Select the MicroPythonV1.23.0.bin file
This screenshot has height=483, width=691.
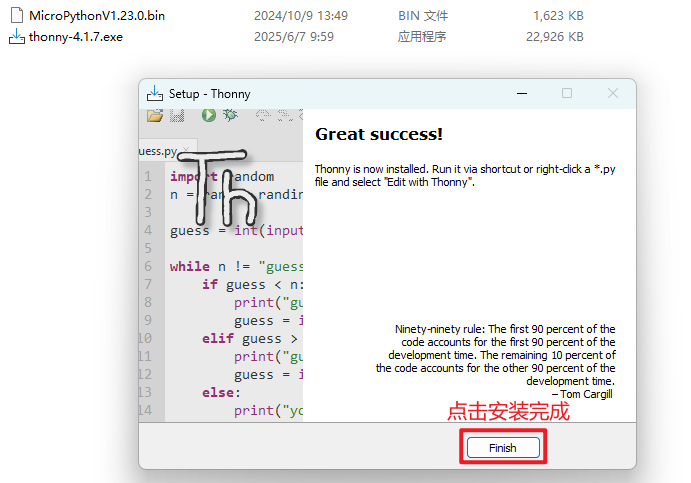coord(97,16)
